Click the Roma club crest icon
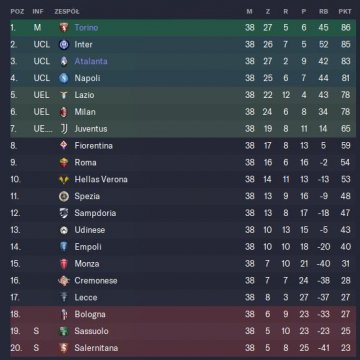 pyautogui.click(x=64, y=163)
